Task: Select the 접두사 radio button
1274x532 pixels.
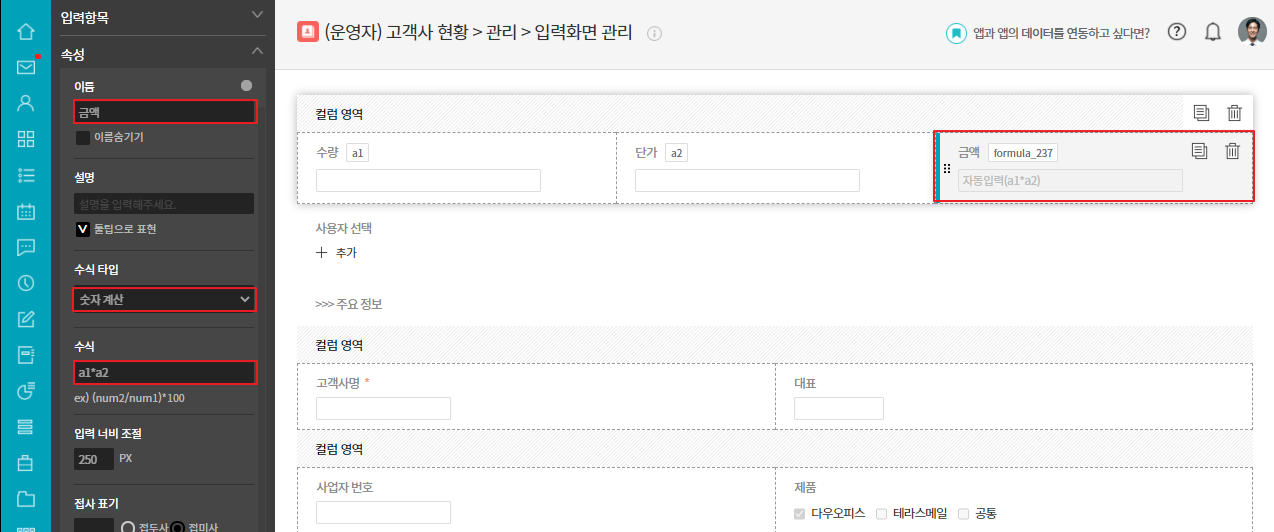Action: [128, 527]
